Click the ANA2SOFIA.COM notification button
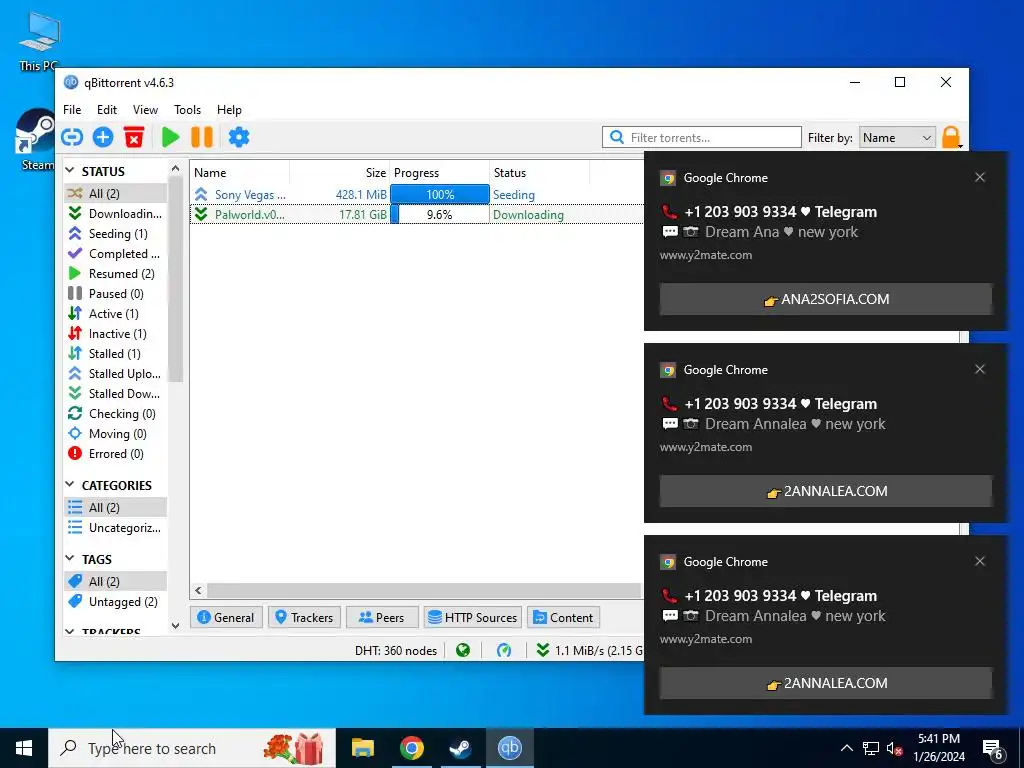 click(825, 299)
